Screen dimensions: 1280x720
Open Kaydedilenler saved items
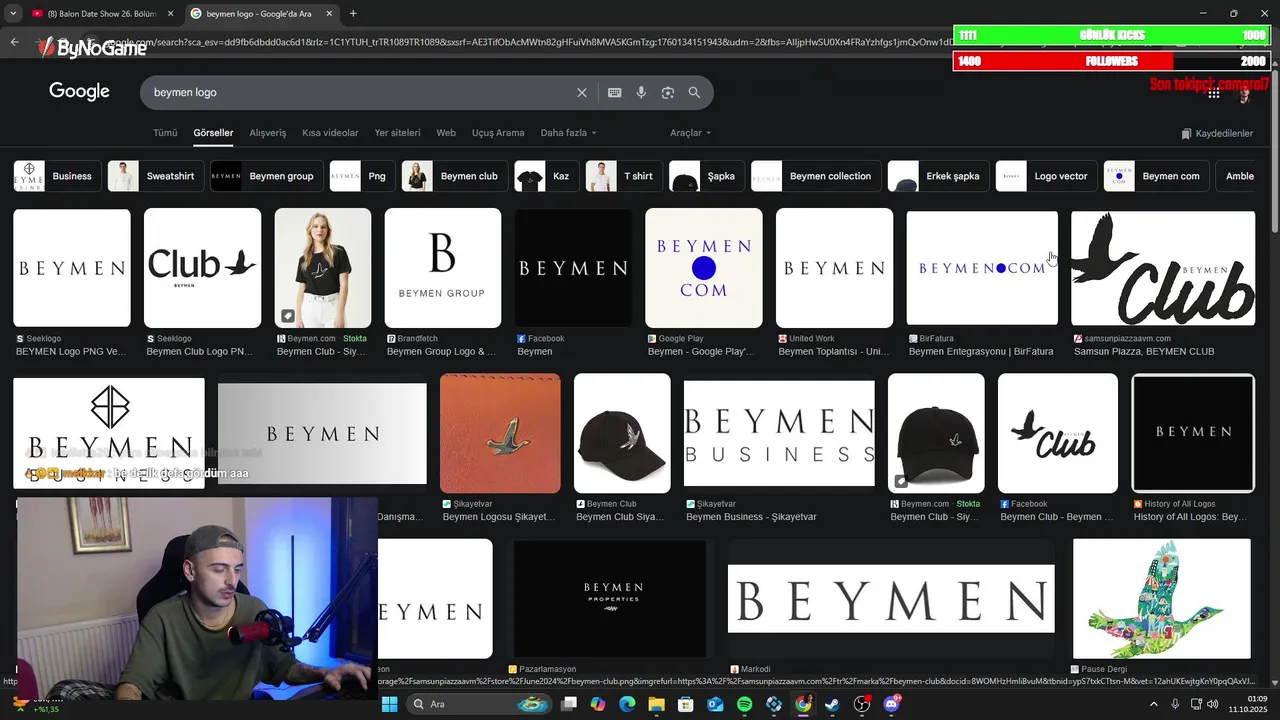coord(1217,133)
